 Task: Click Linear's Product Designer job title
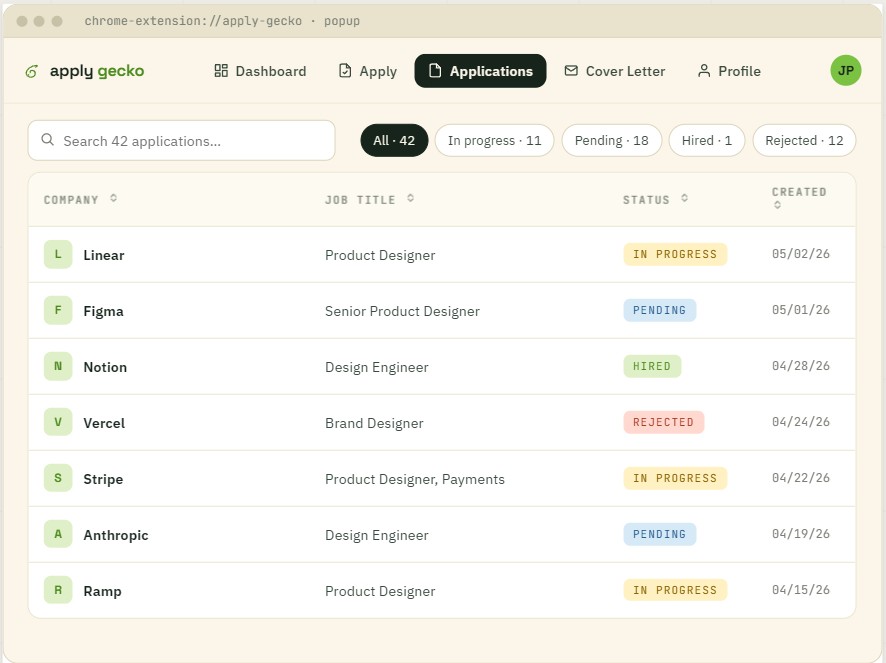pos(380,255)
